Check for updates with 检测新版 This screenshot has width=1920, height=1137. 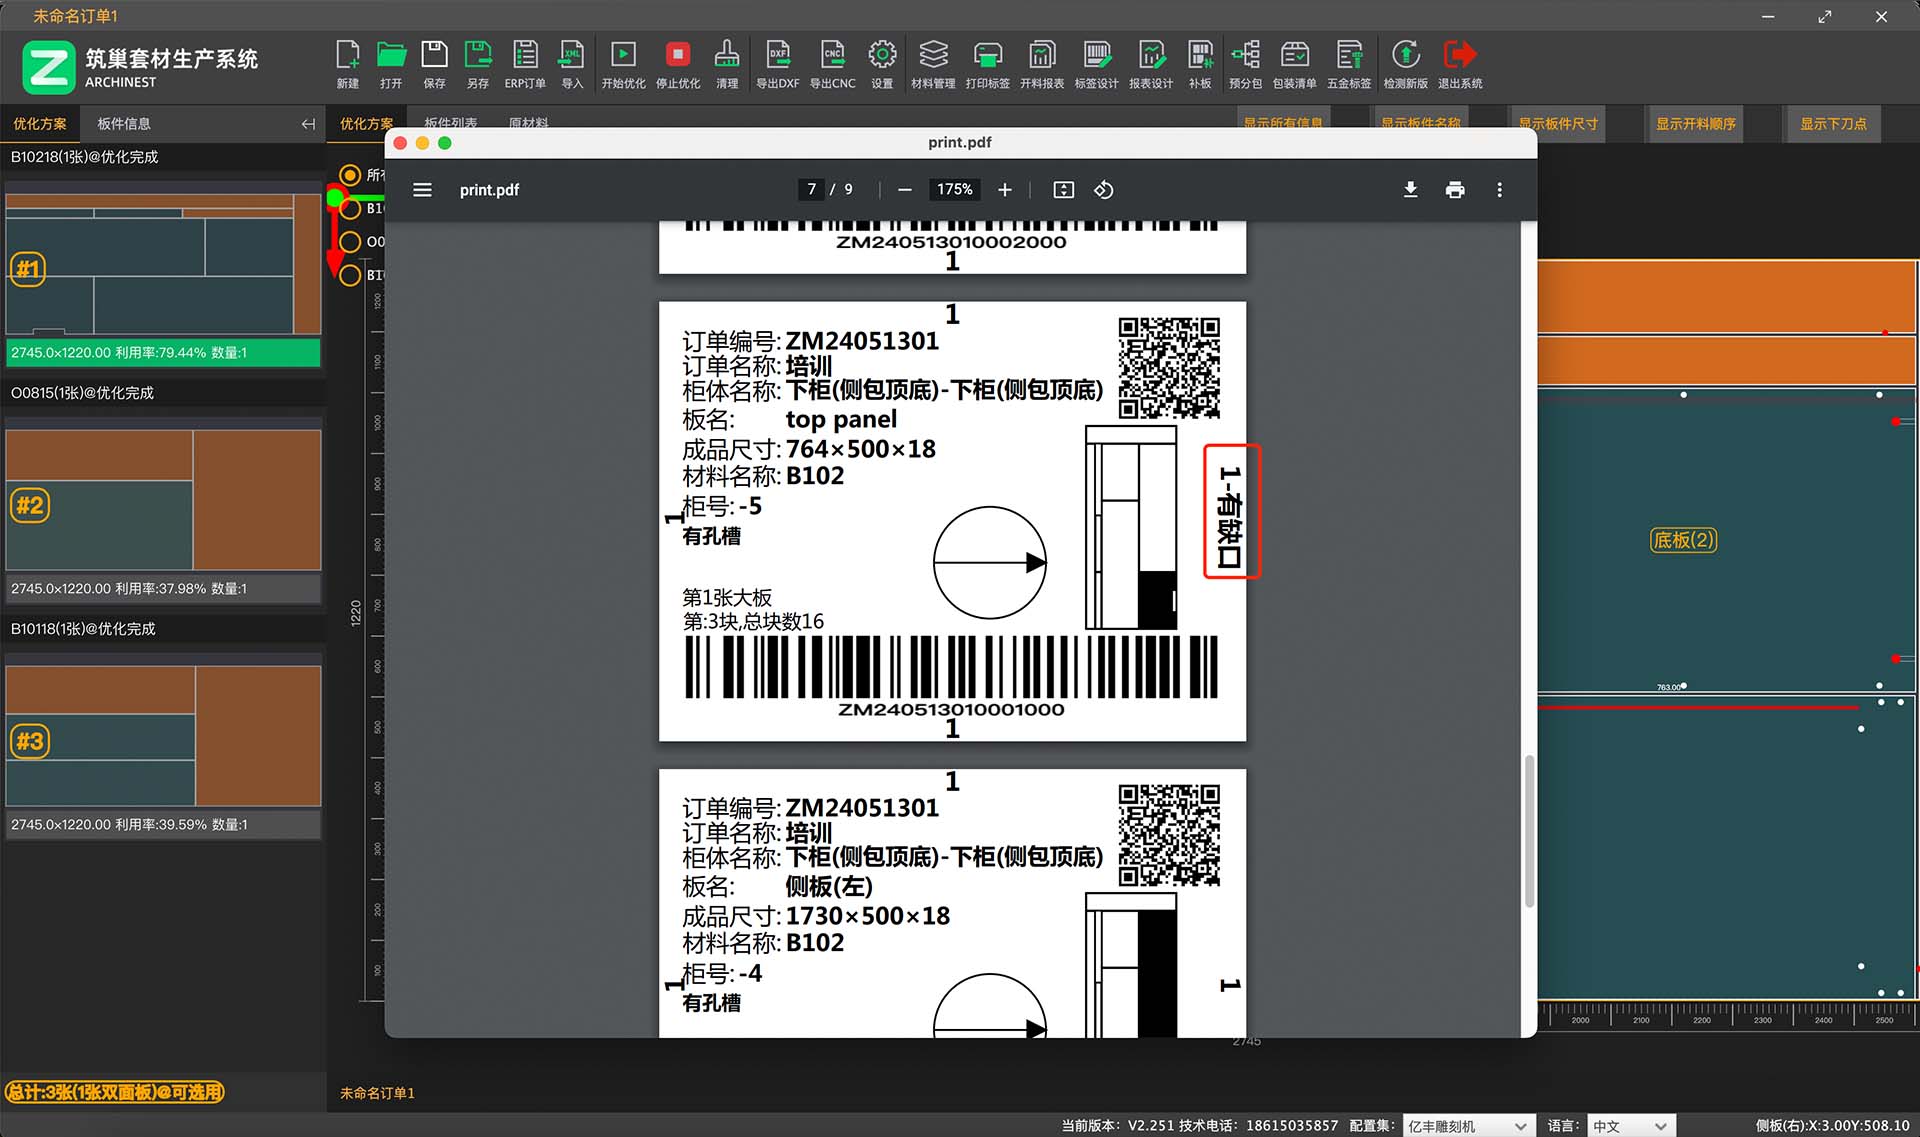[1405, 64]
